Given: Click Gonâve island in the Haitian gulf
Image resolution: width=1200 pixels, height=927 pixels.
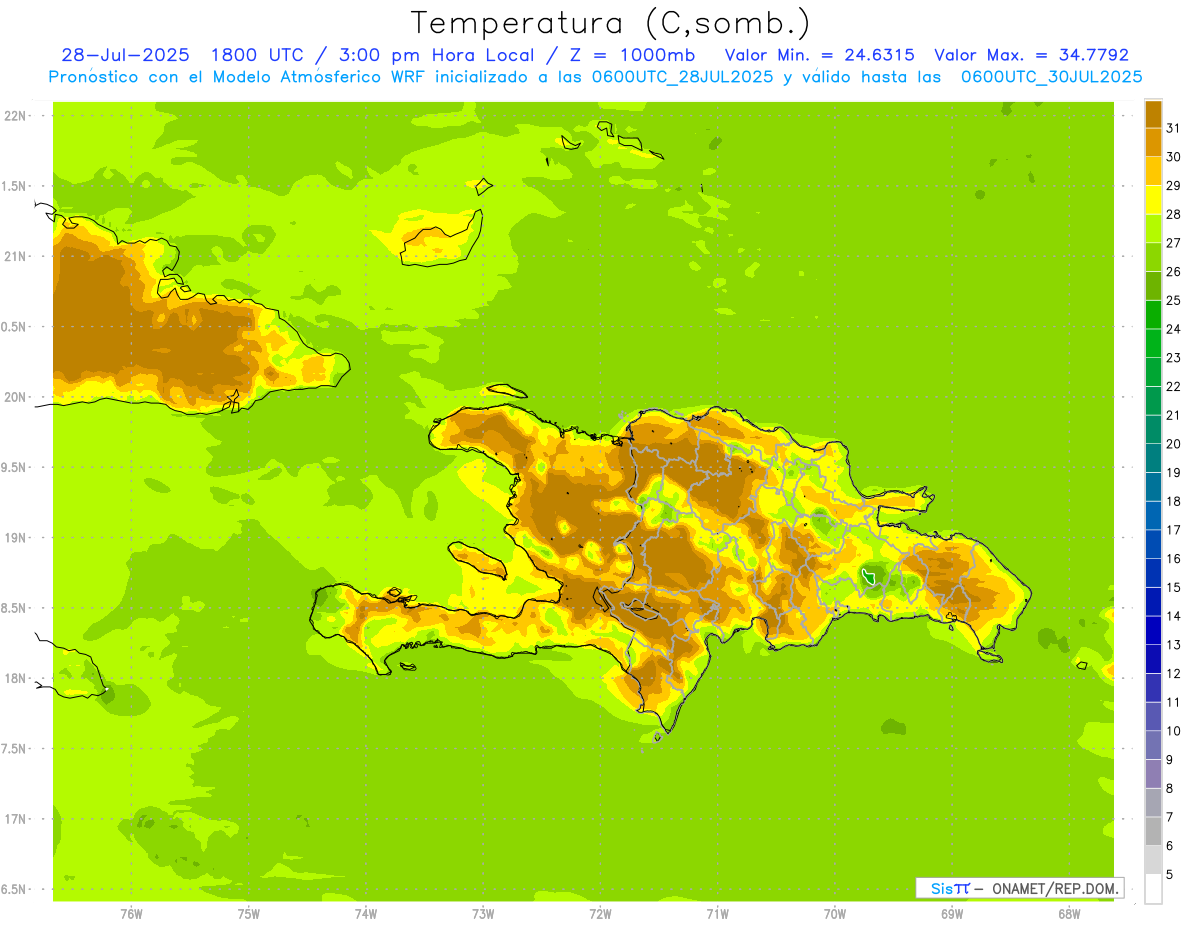Looking at the screenshot, I should (477, 561).
